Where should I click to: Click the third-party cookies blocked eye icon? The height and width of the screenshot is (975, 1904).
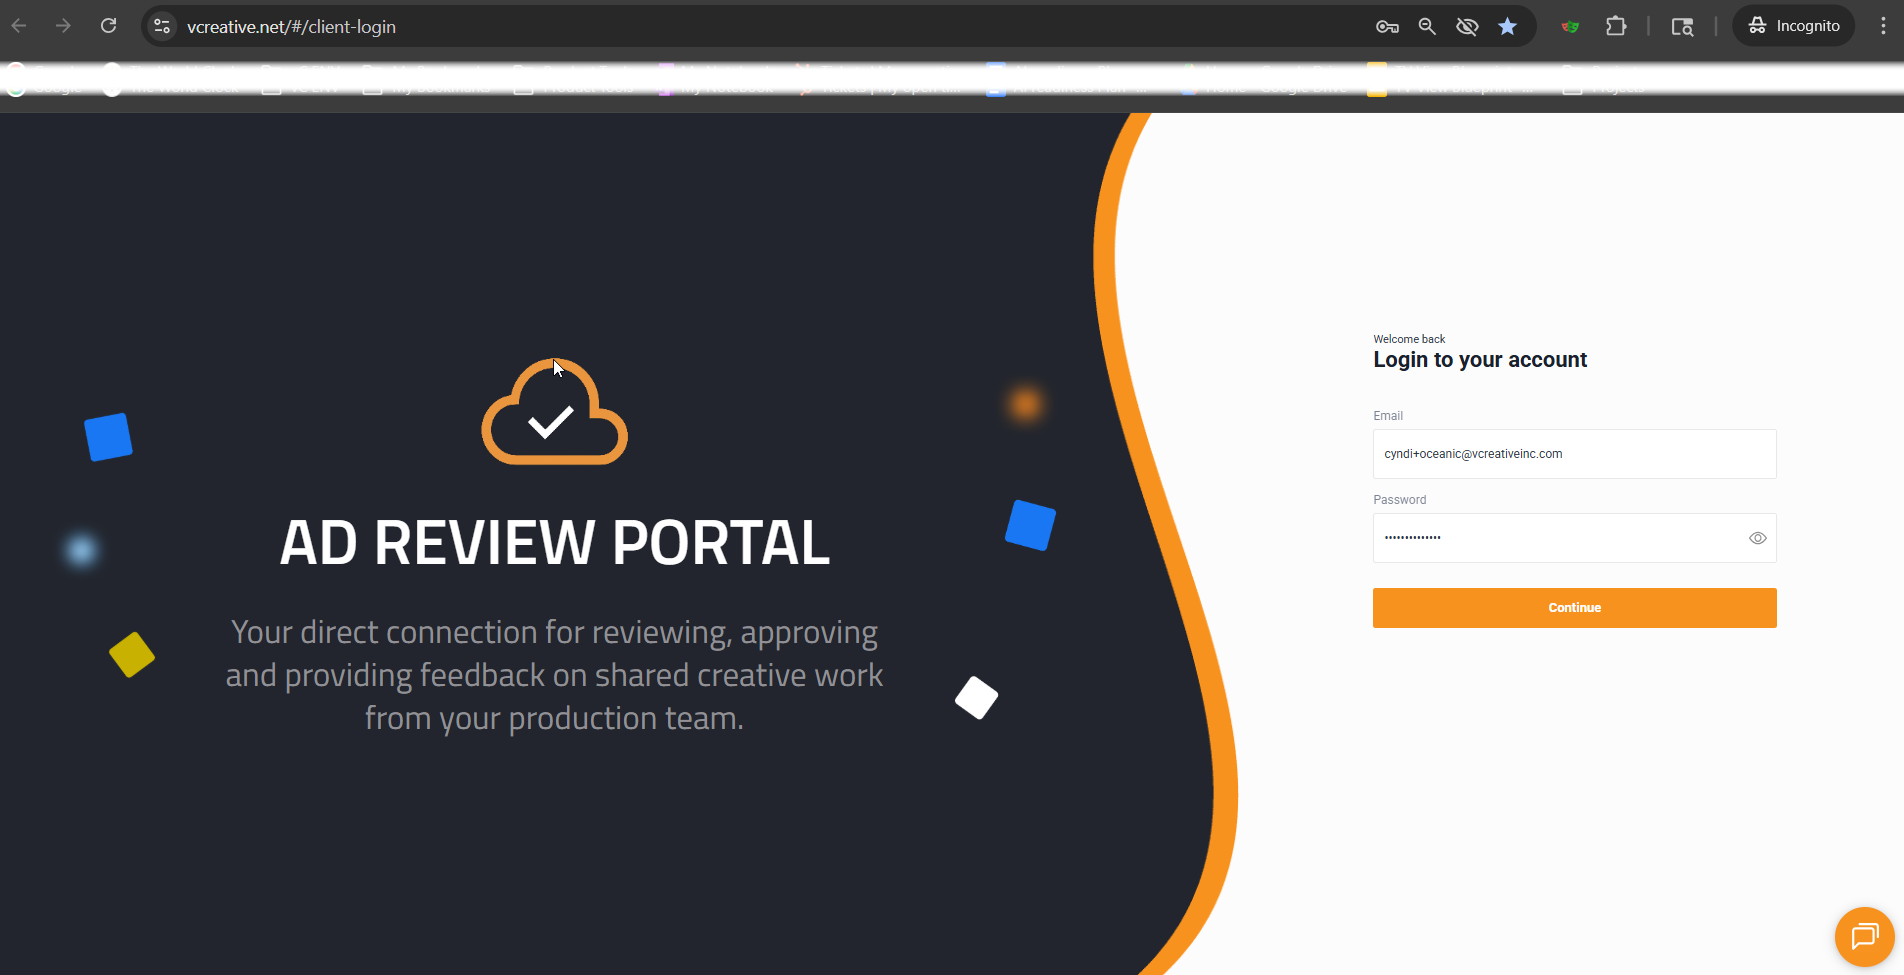(x=1467, y=27)
